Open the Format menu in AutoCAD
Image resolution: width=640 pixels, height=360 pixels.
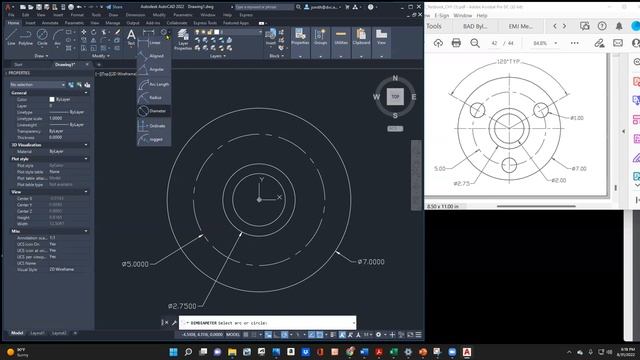coord(77,15)
